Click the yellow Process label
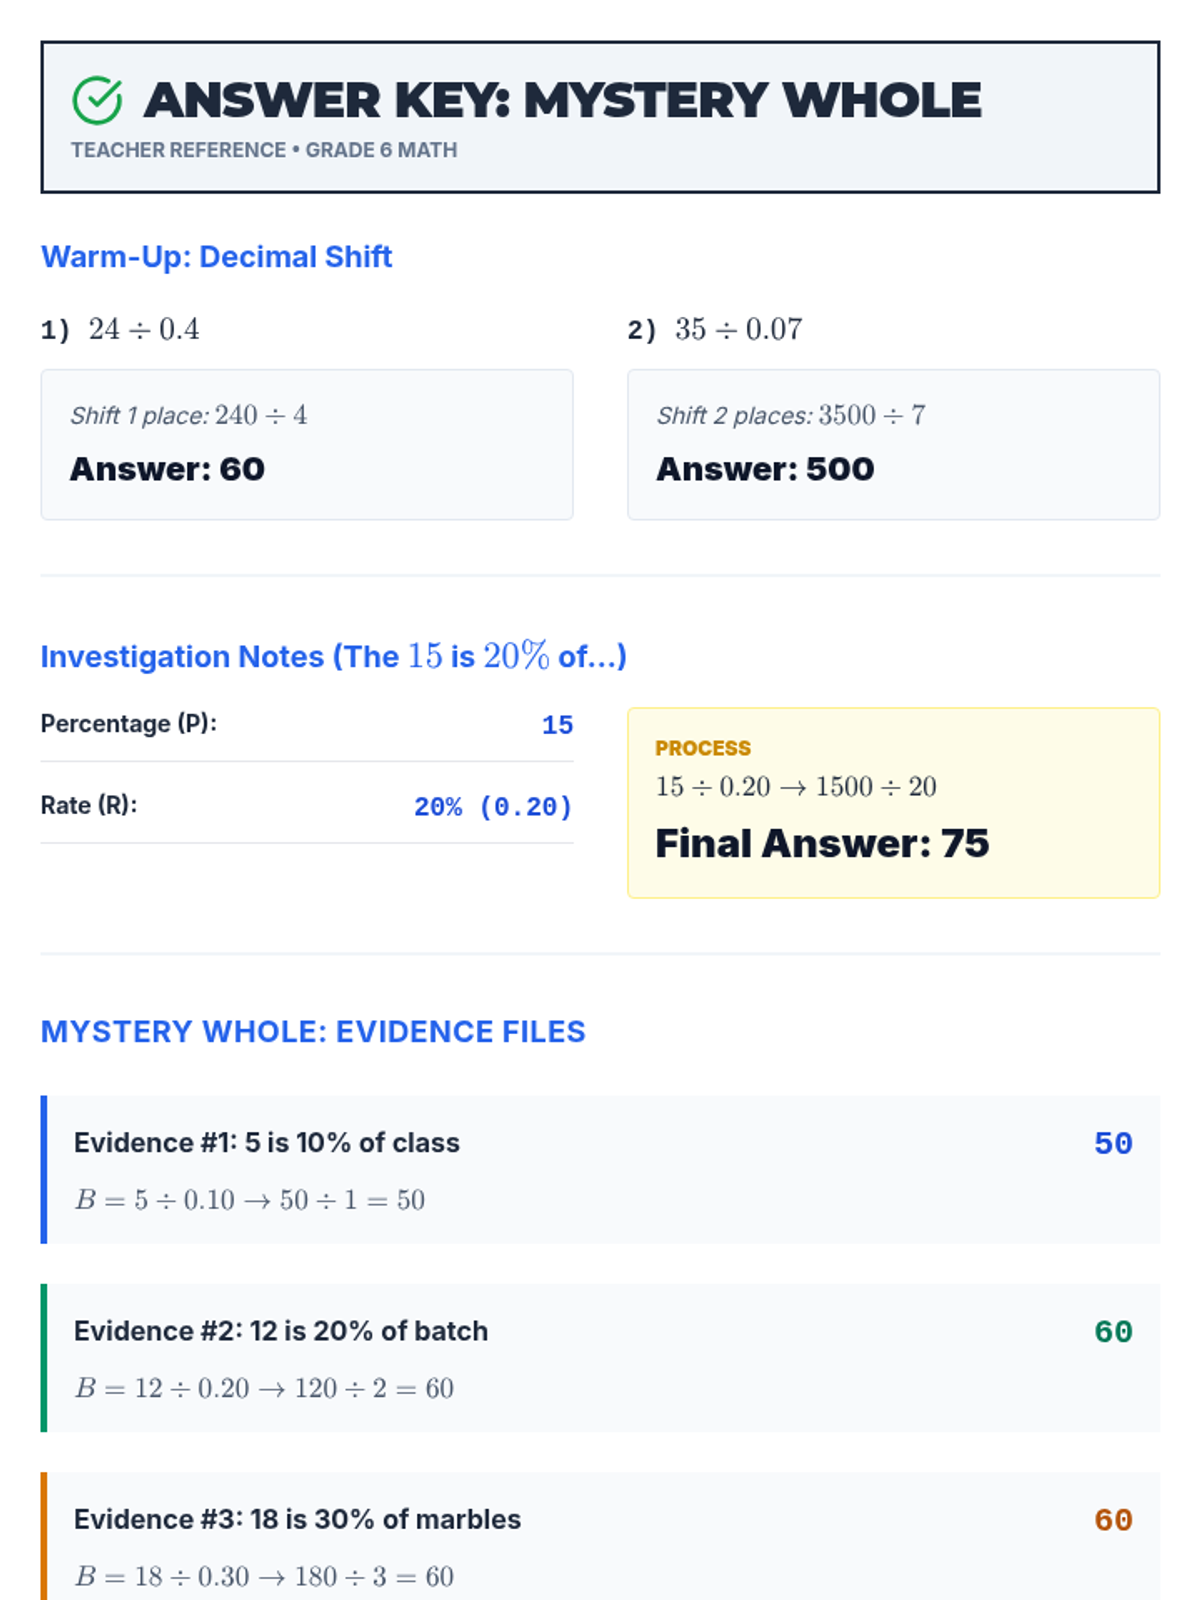Screen dimensions: 1200x1600 point(703,748)
